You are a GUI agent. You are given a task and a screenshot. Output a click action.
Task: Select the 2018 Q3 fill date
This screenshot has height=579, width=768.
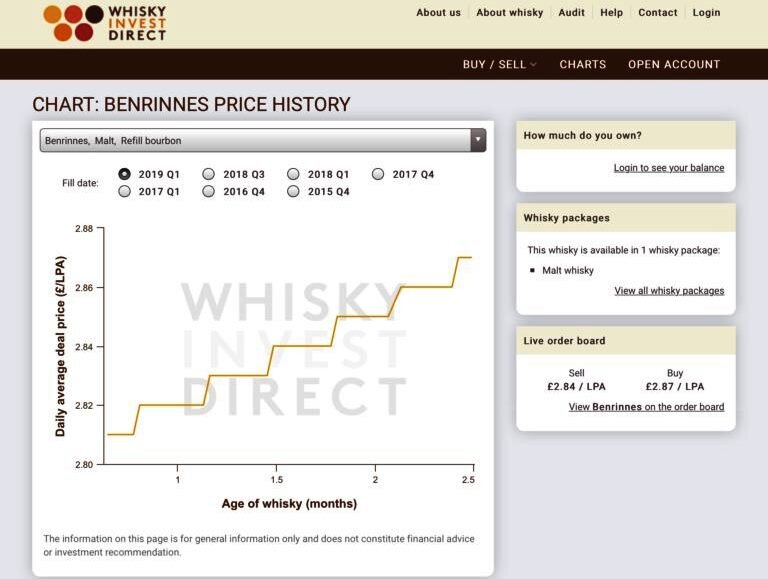[209, 174]
